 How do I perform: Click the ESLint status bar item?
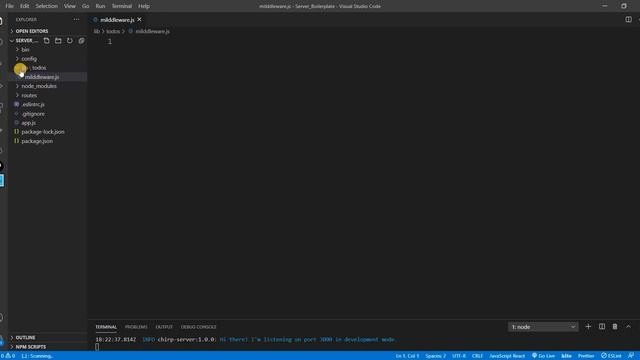[x=611, y=356]
